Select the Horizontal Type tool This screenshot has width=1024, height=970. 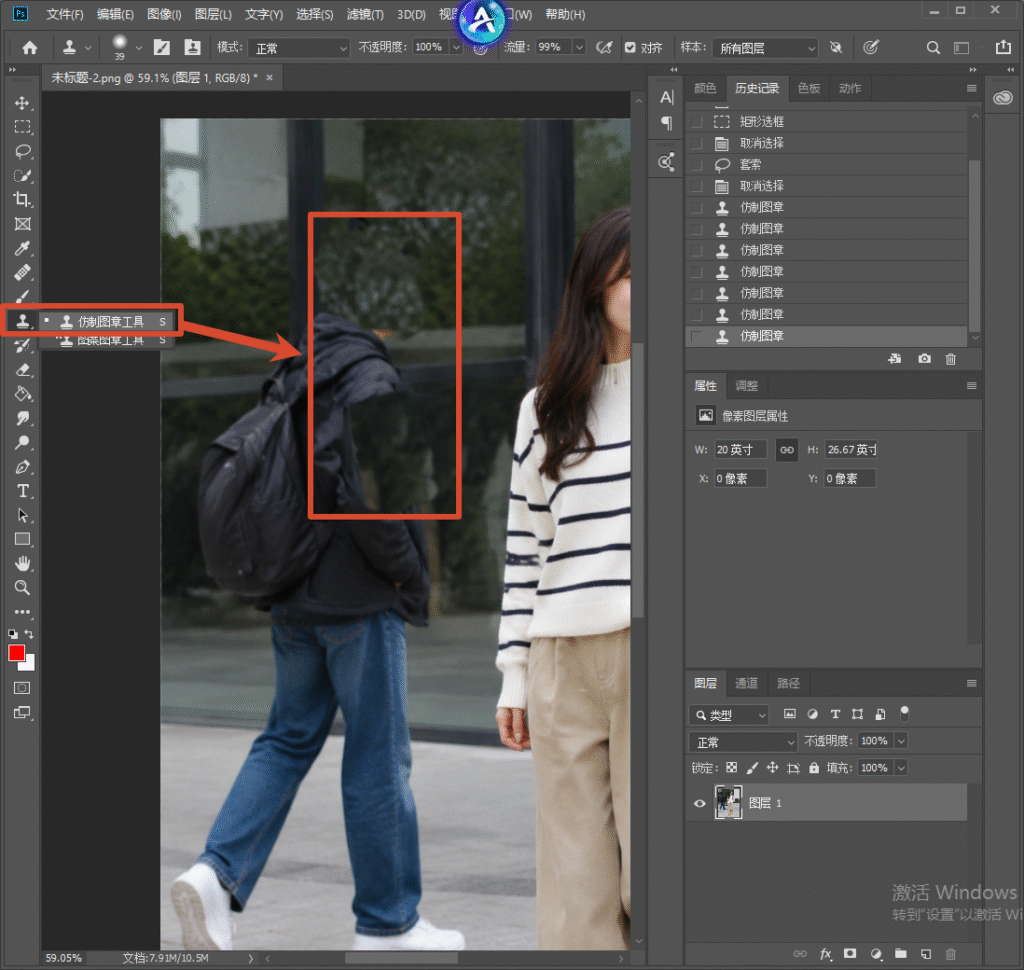click(x=22, y=491)
